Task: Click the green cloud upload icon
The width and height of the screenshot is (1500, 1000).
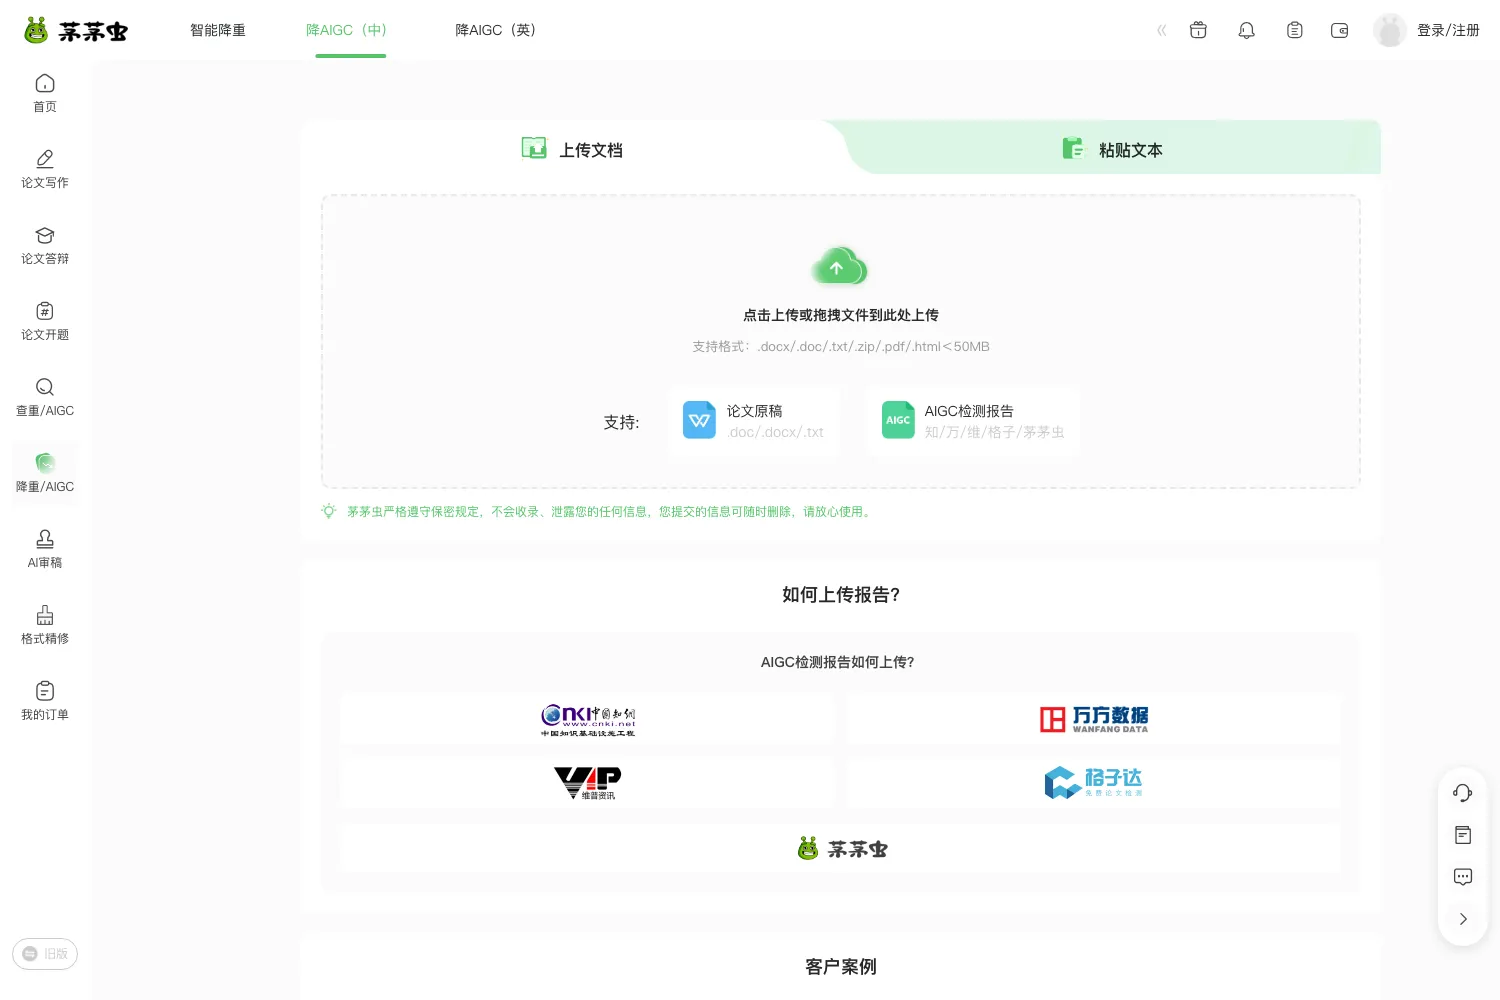Action: pos(839,266)
